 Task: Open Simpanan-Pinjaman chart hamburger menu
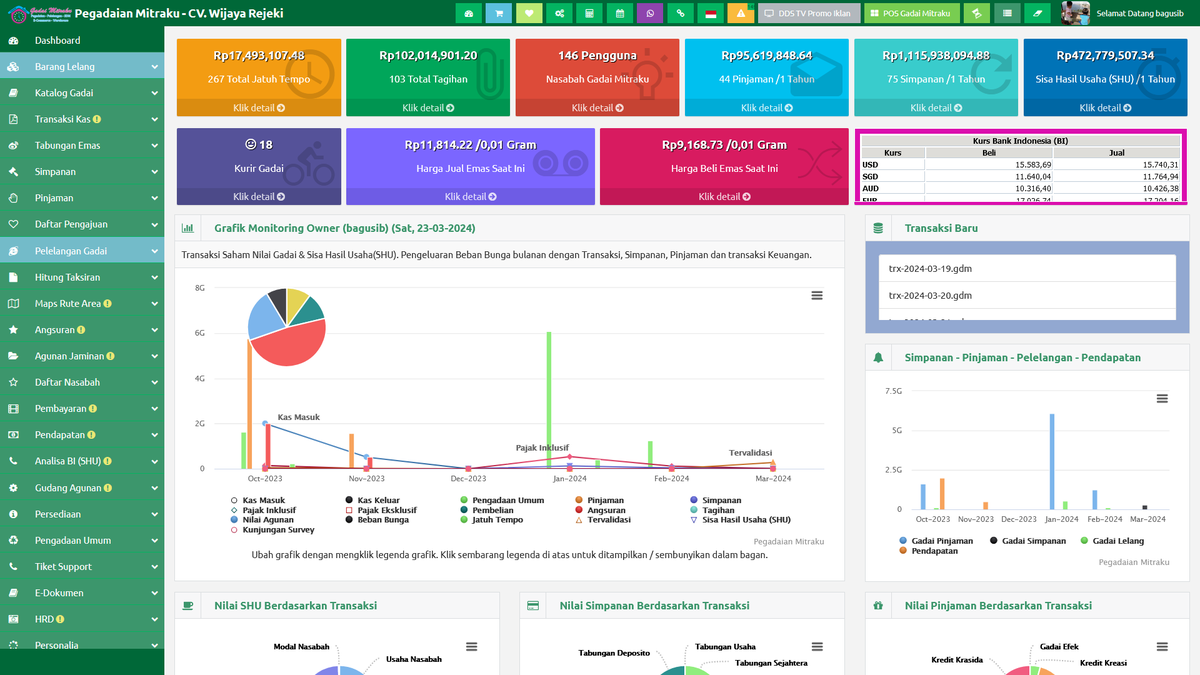(1162, 398)
